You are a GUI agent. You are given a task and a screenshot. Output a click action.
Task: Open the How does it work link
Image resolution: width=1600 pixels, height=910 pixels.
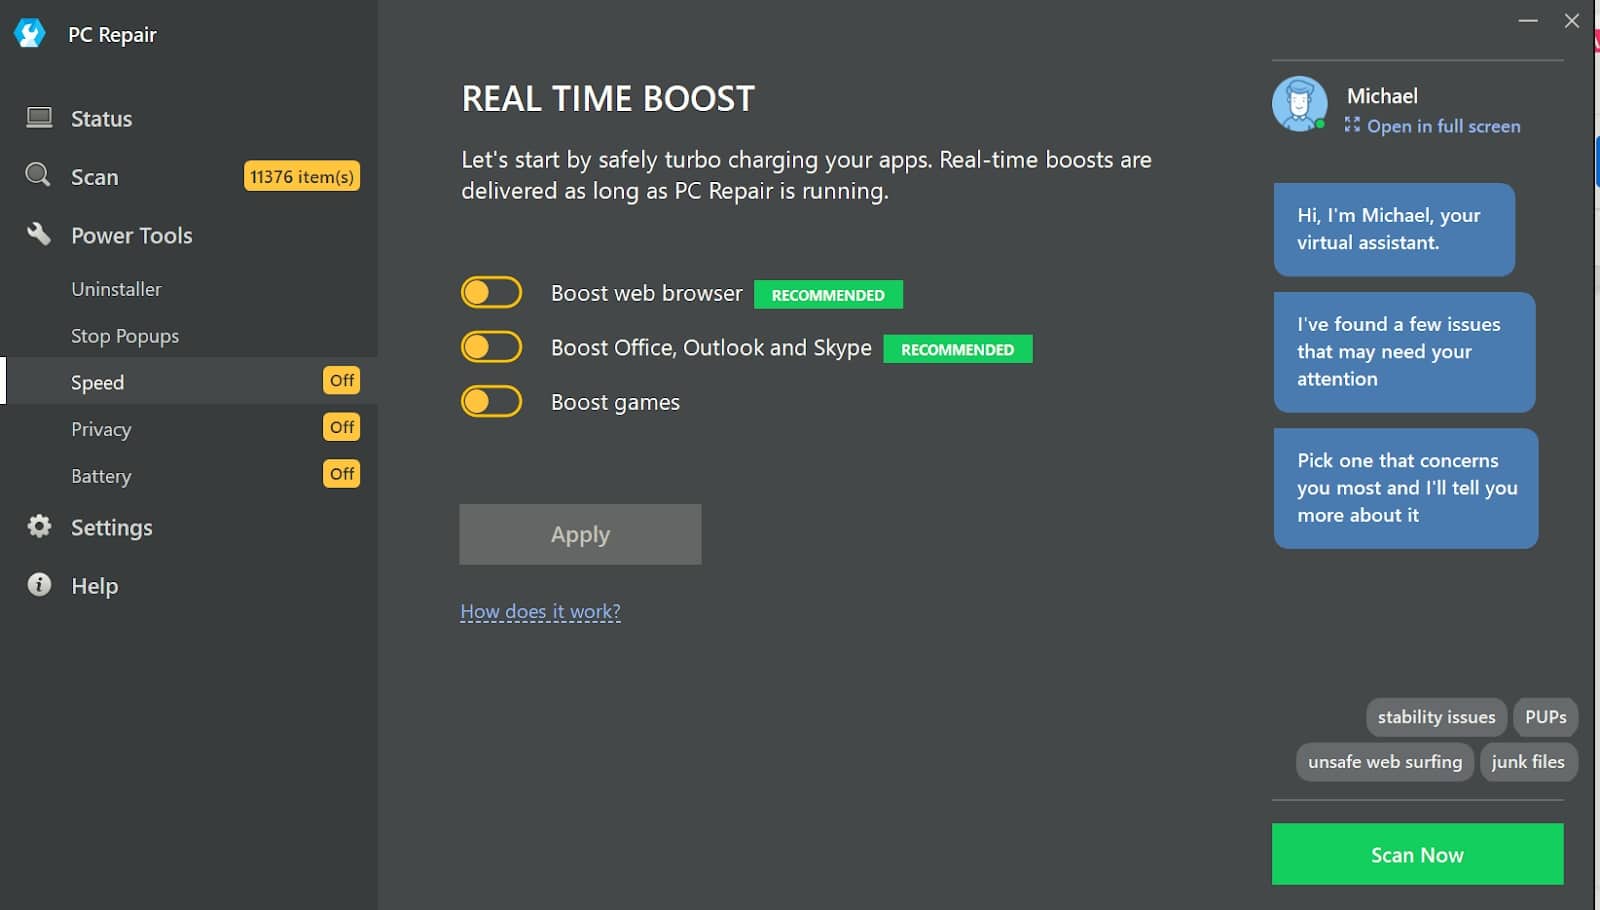(540, 611)
